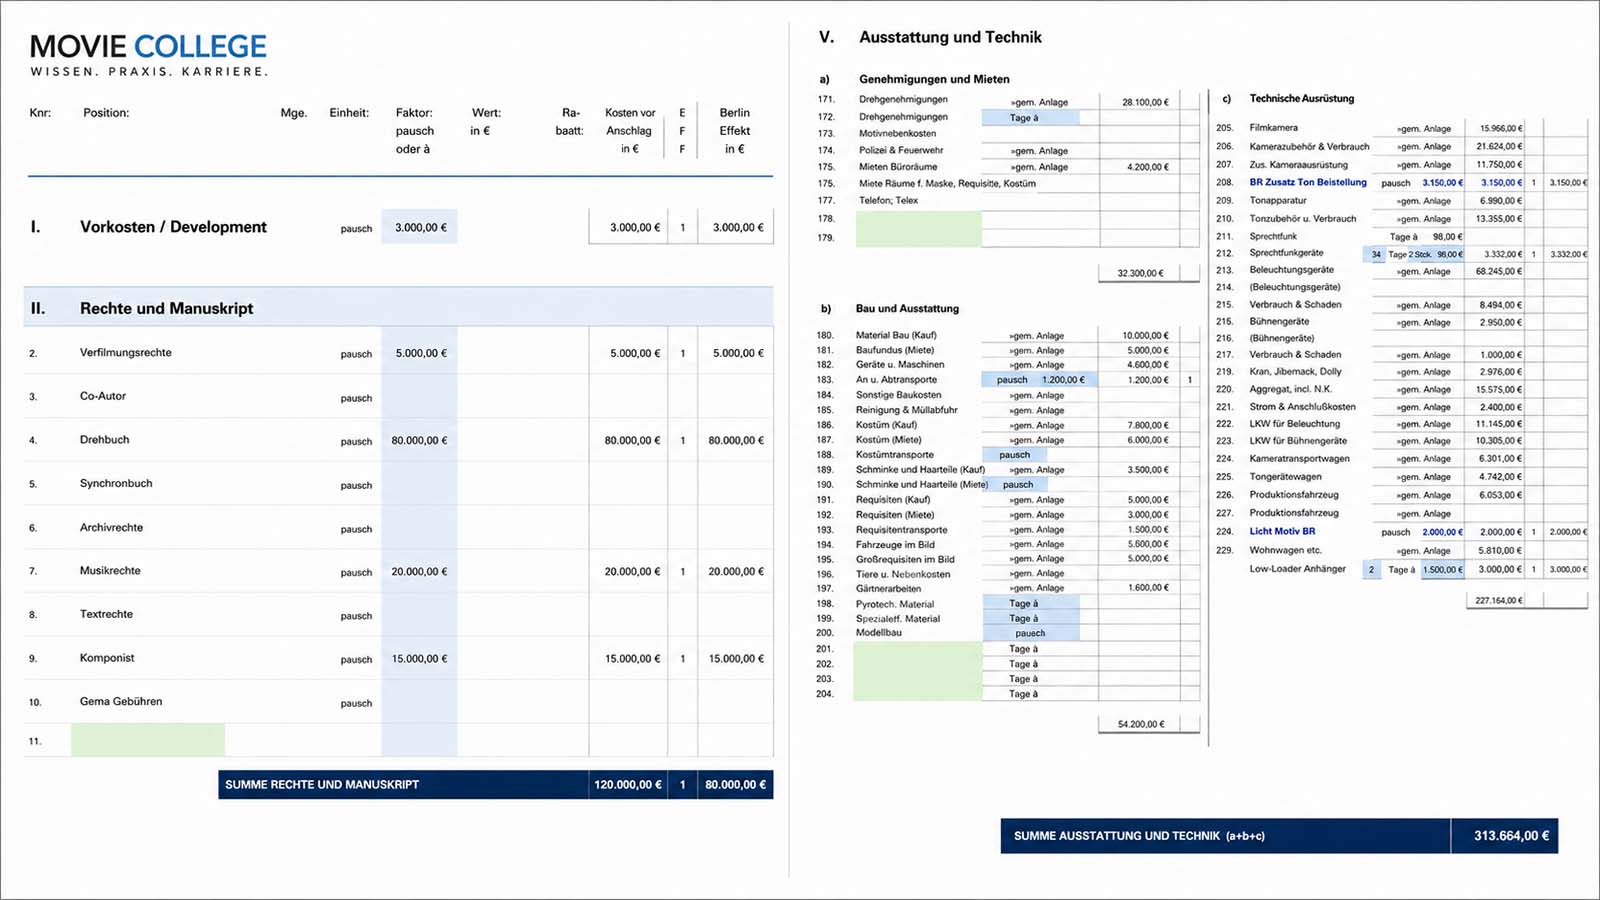Click the 'Requisitentransporte' entry
The width and height of the screenshot is (1600, 900).
tap(901, 530)
